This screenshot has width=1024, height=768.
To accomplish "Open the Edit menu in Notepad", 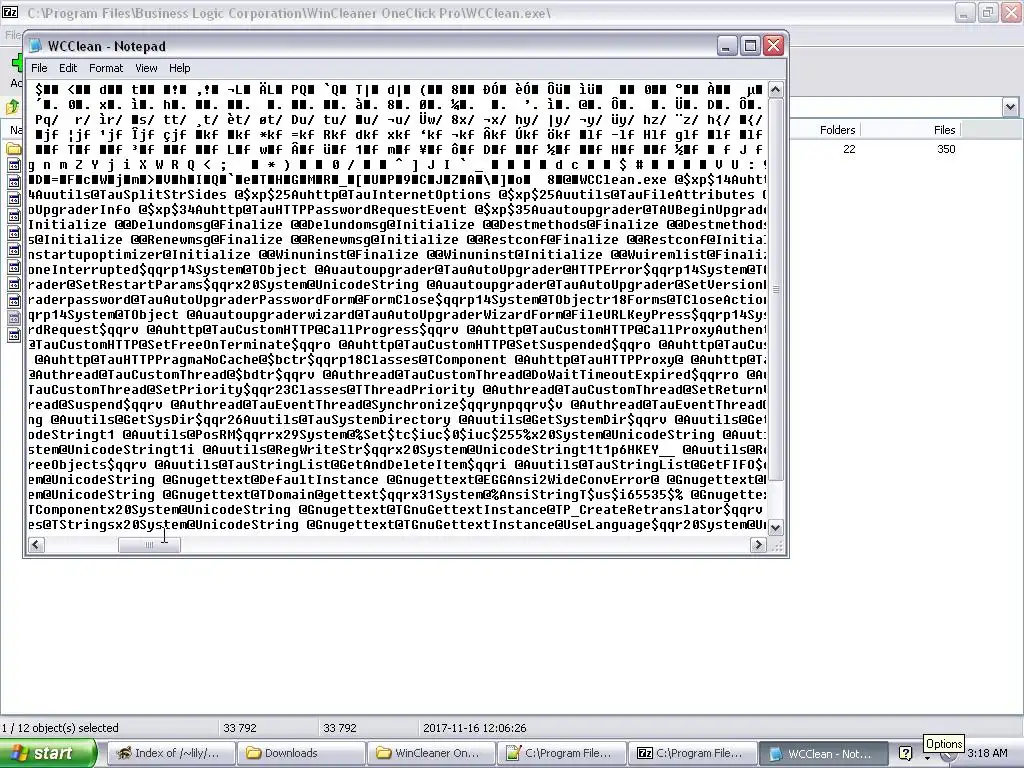I will pyautogui.click(x=68, y=68).
